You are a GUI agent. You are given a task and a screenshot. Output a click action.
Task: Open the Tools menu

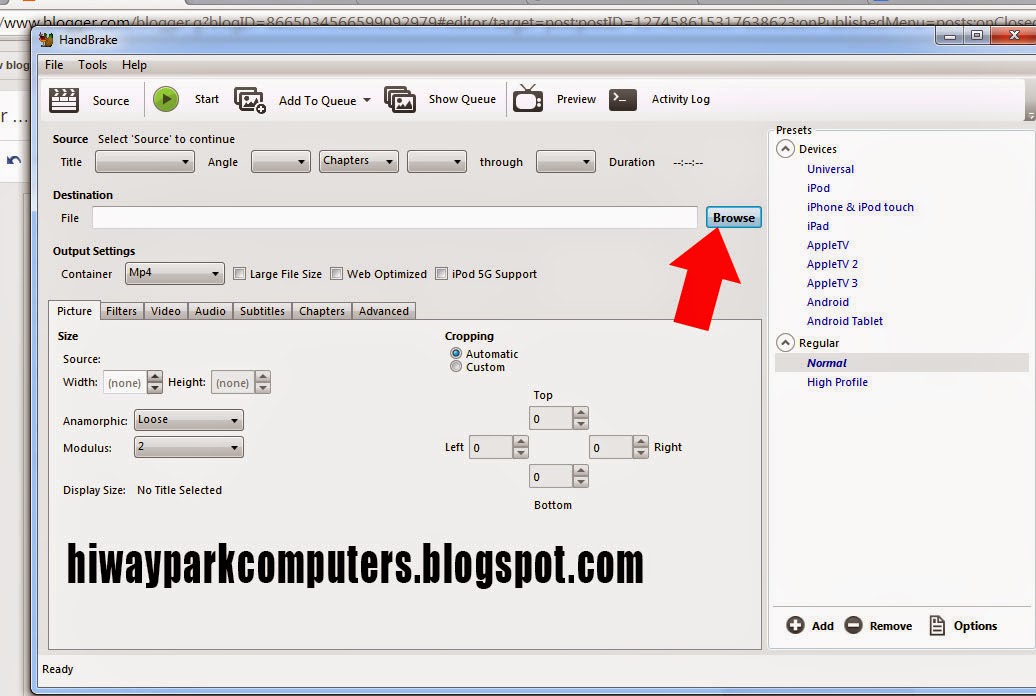(x=92, y=65)
